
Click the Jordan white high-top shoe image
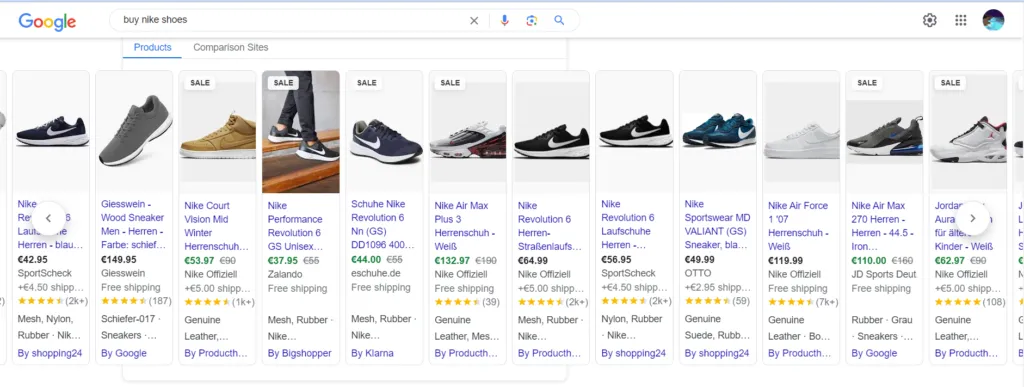968,131
